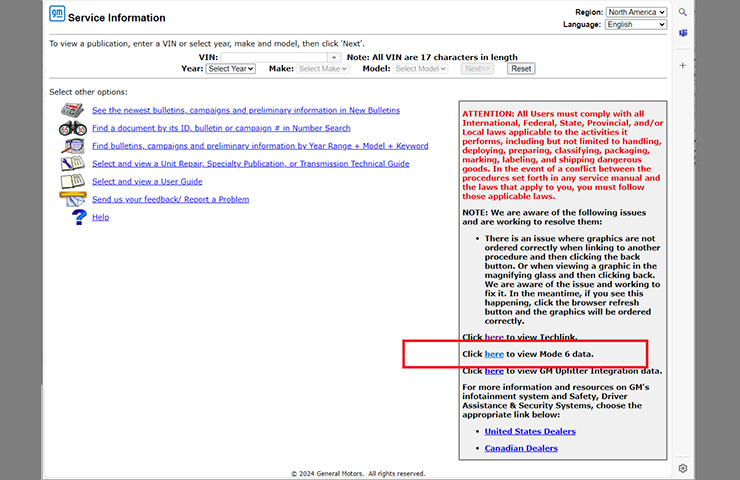The image size is (740, 480).
Task: Open the Select and view a User Guide link
Action: (147, 181)
